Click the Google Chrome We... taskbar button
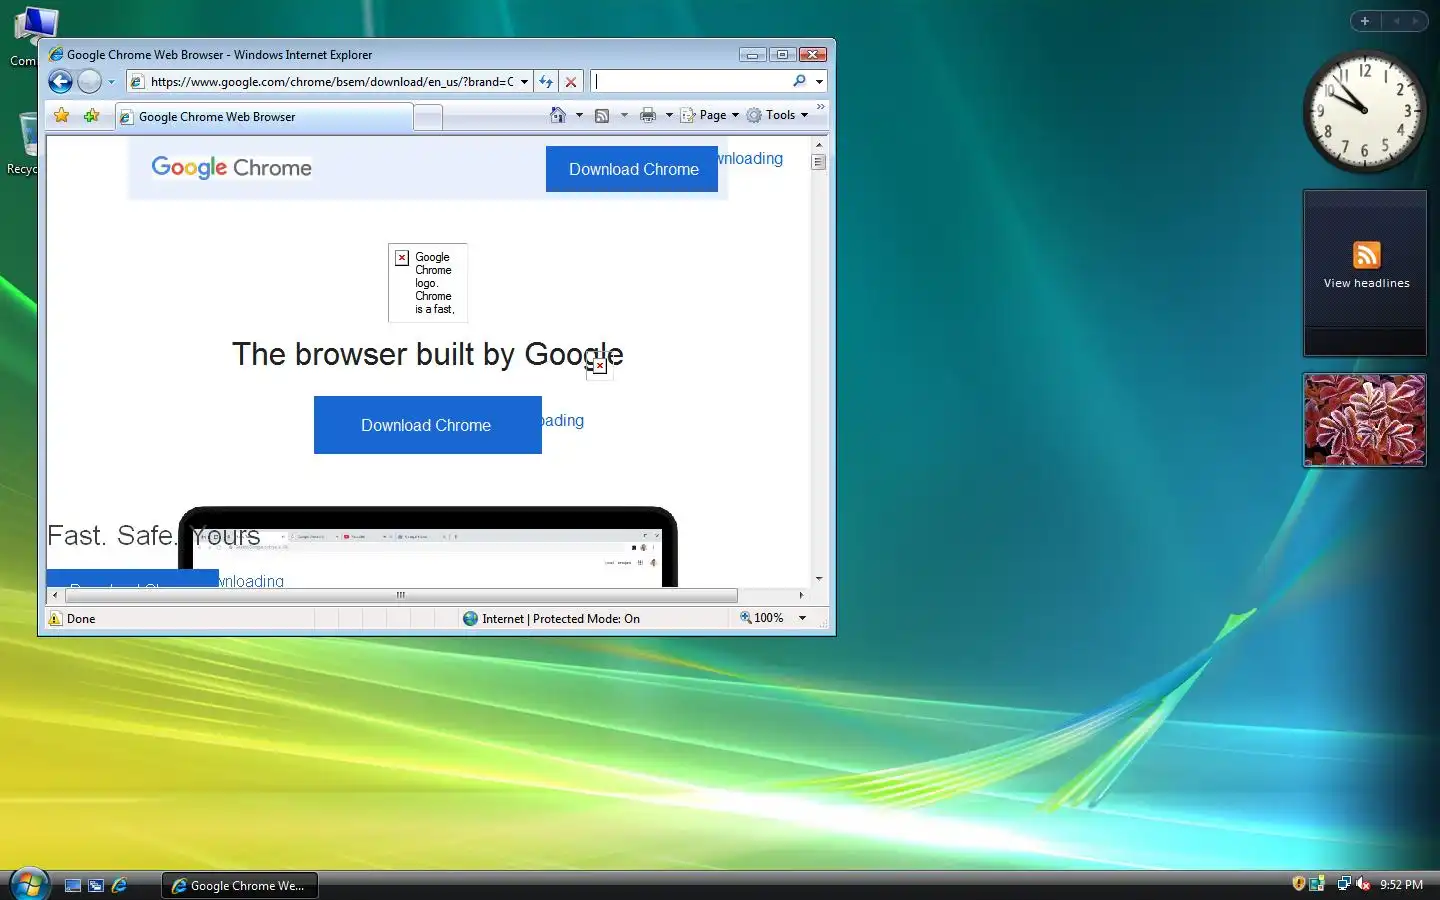Image resolution: width=1440 pixels, height=900 pixels. click(x=240, y=885)
